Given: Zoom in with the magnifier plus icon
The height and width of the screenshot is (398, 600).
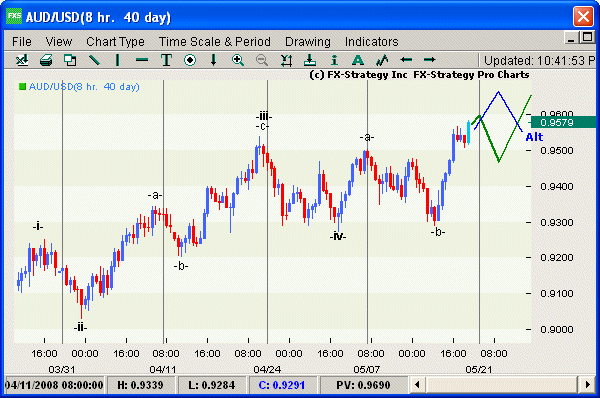Looking at the screenshot, I should (x=238, y=60).
